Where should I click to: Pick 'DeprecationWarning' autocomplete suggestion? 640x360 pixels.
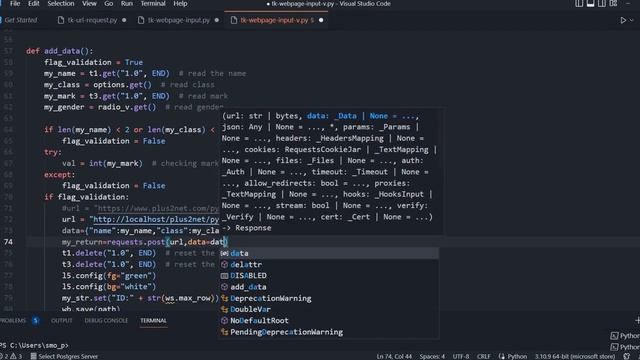(329, 298)
